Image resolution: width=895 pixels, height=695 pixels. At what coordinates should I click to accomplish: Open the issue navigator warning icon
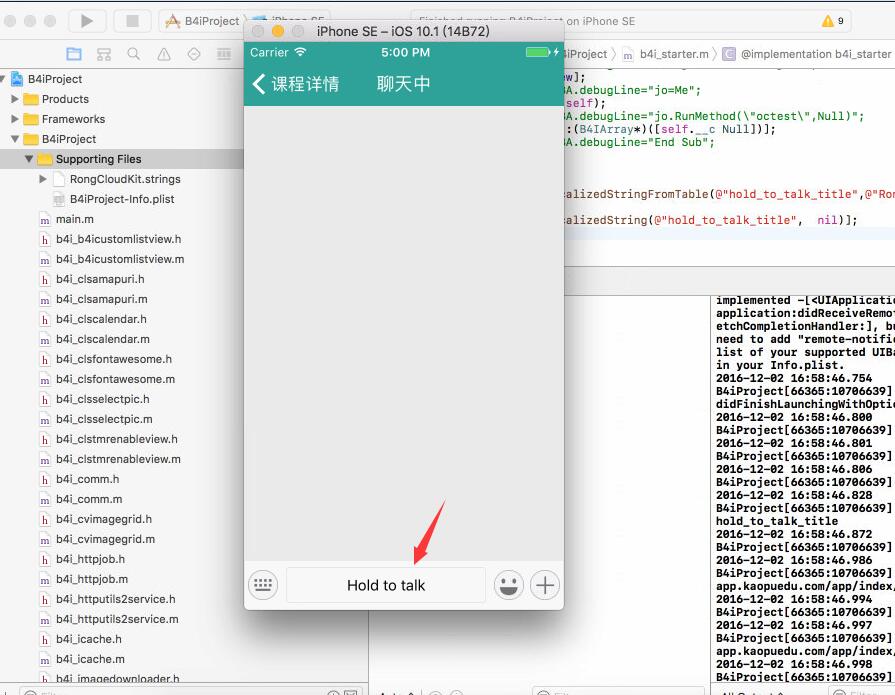click(164, 54)
